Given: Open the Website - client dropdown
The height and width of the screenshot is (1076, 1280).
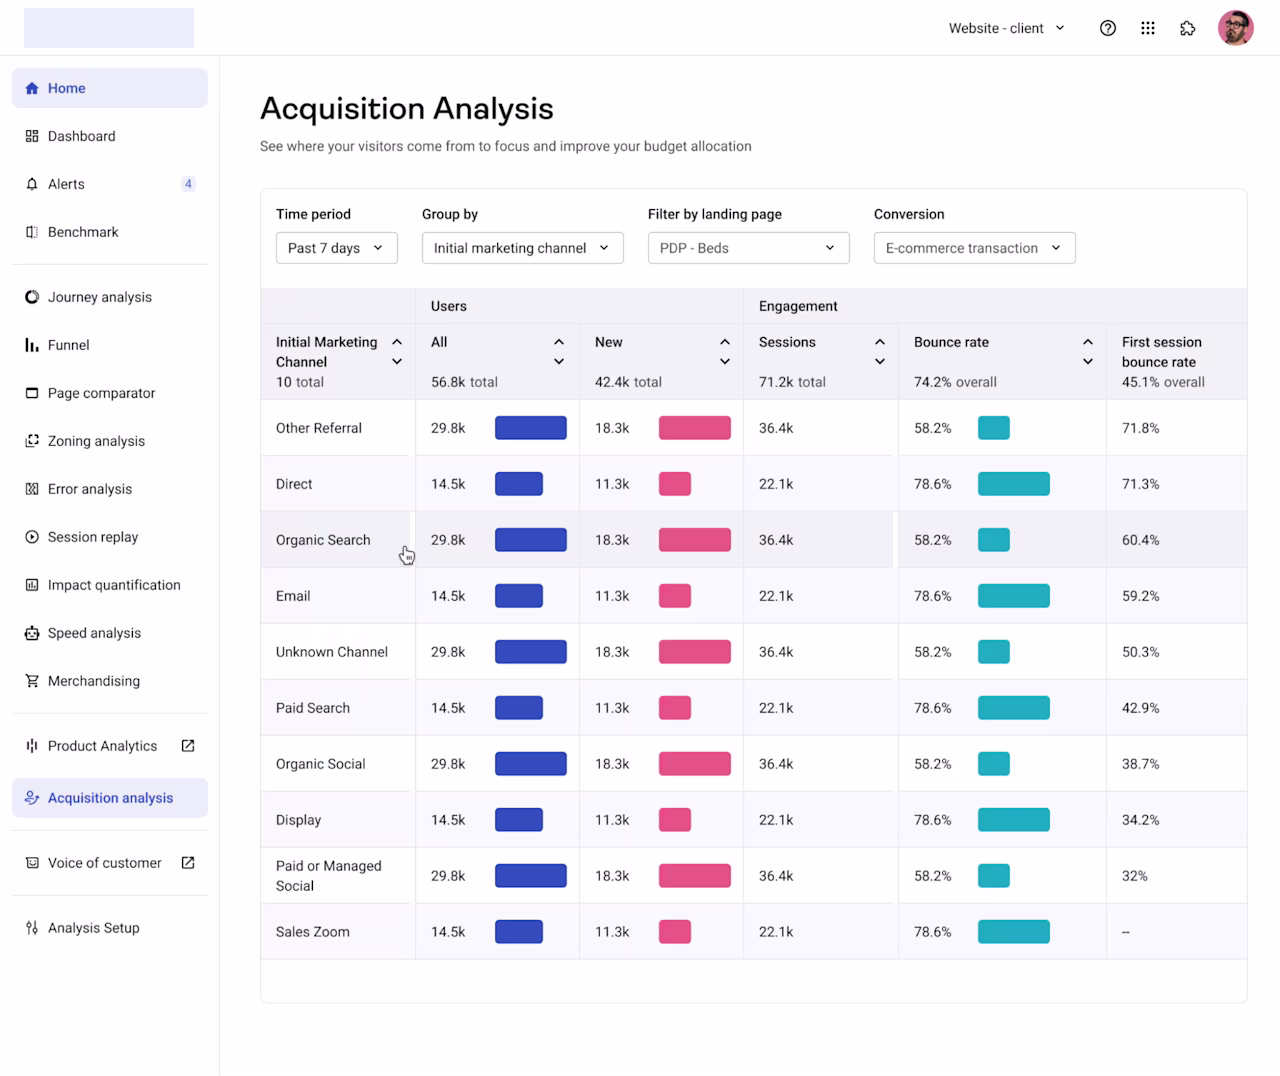Looking at the screenshot, I should coord(1007,28).
